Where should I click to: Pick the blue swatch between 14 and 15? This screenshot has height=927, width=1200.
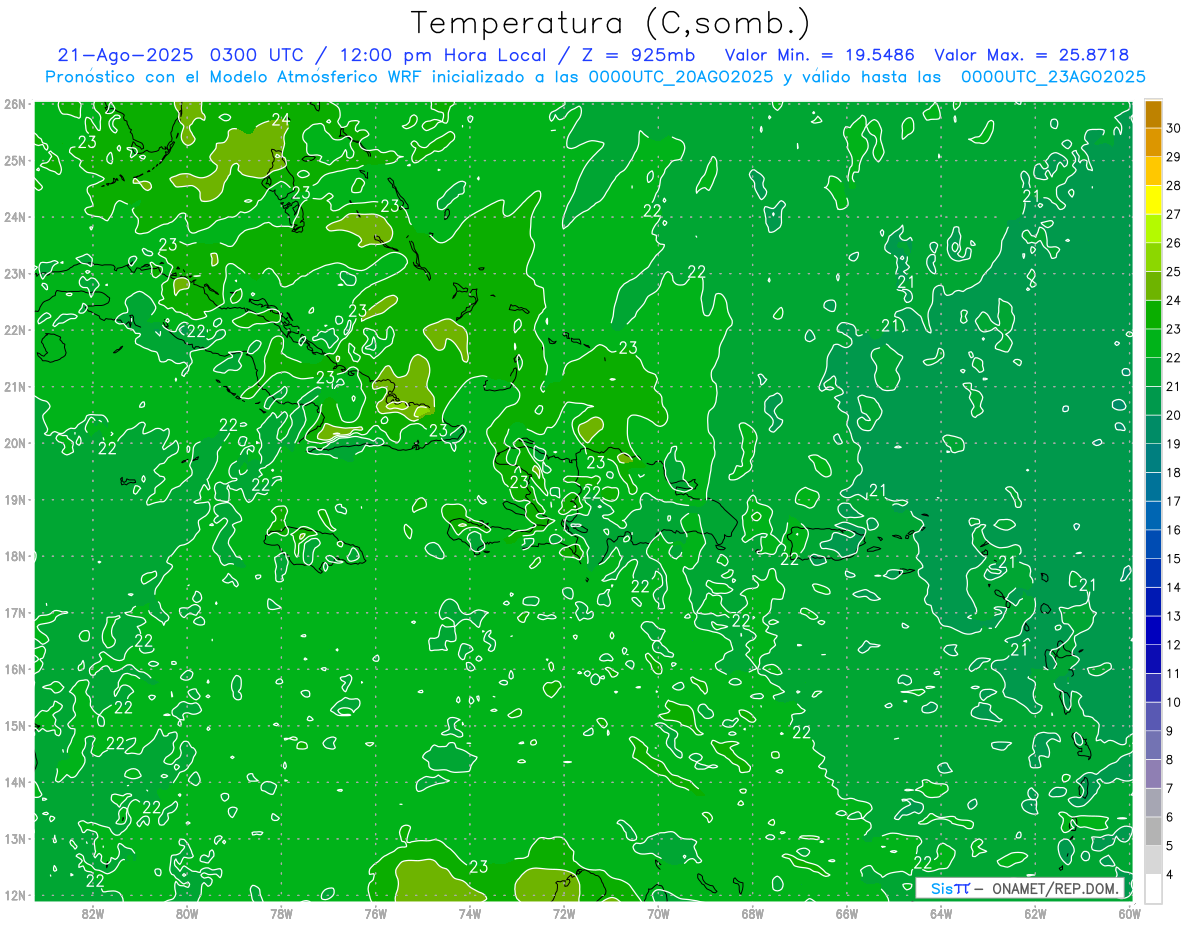[x=1153, y=573]
